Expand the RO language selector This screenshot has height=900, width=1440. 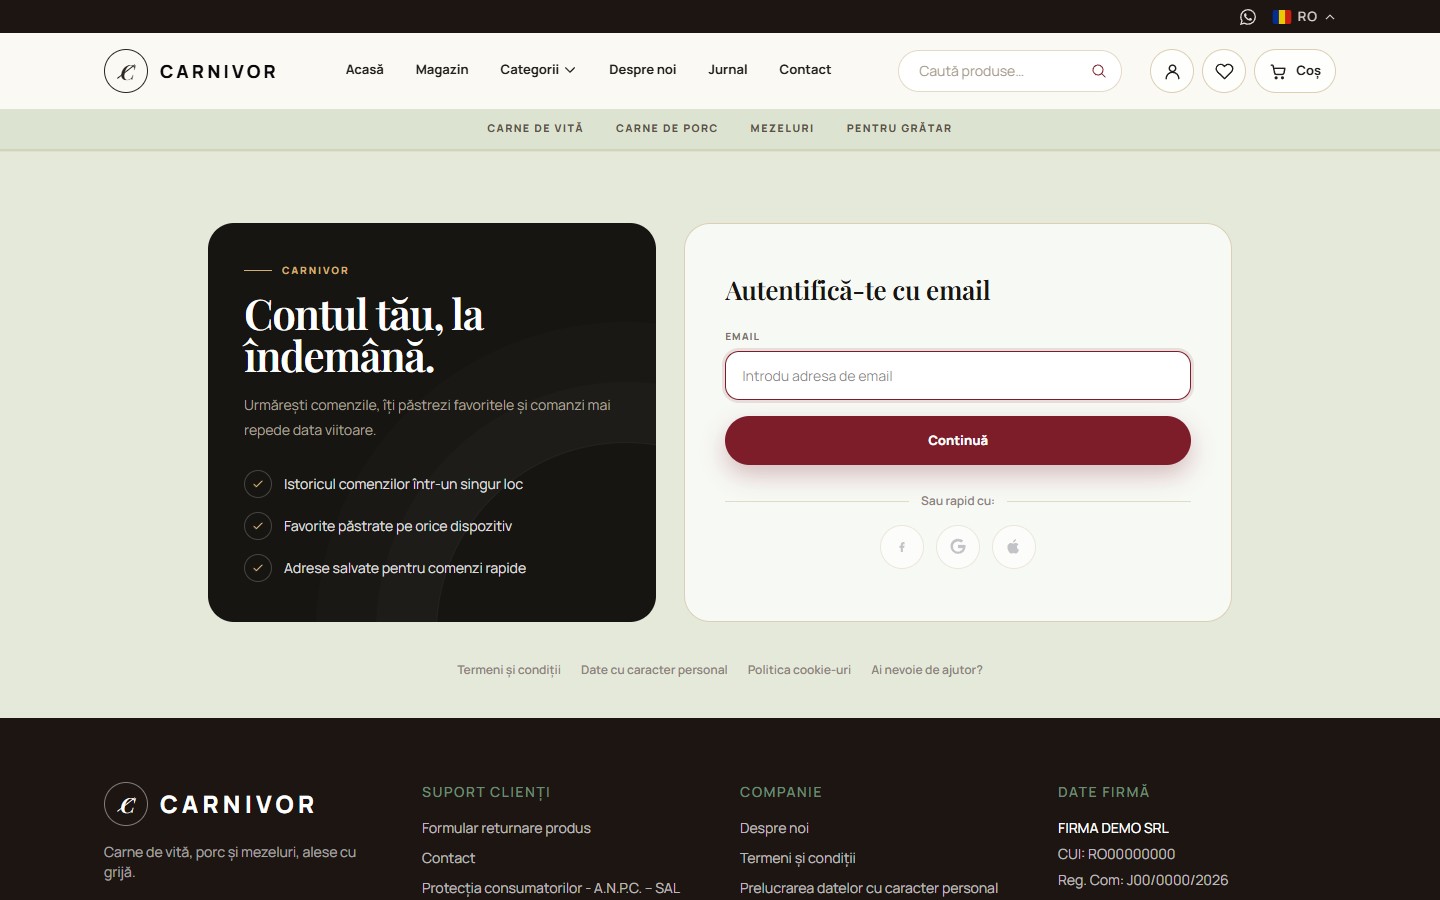1304,17
